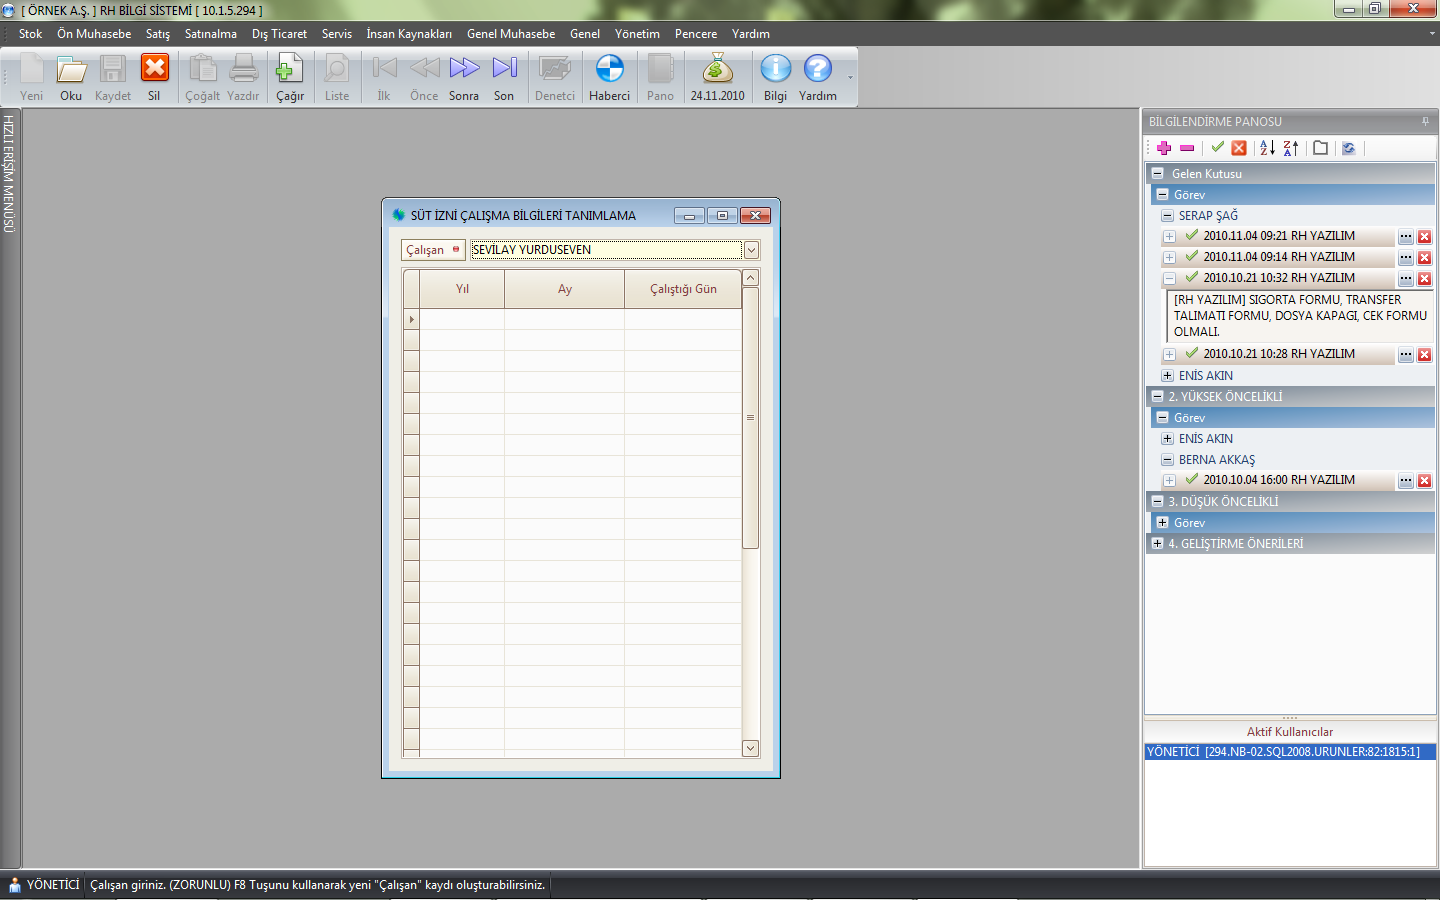Open the Çalışan employee dropdown arrow
This screenshot has width=1440, height=900.
click(751, 250)
